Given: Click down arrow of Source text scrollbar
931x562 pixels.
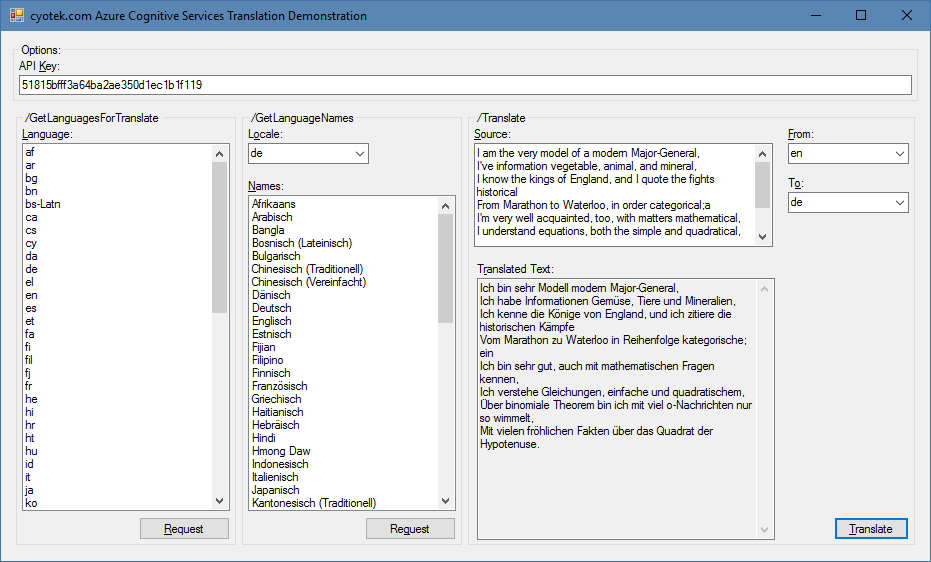Looking at the screenshot, I should point(763,237).
